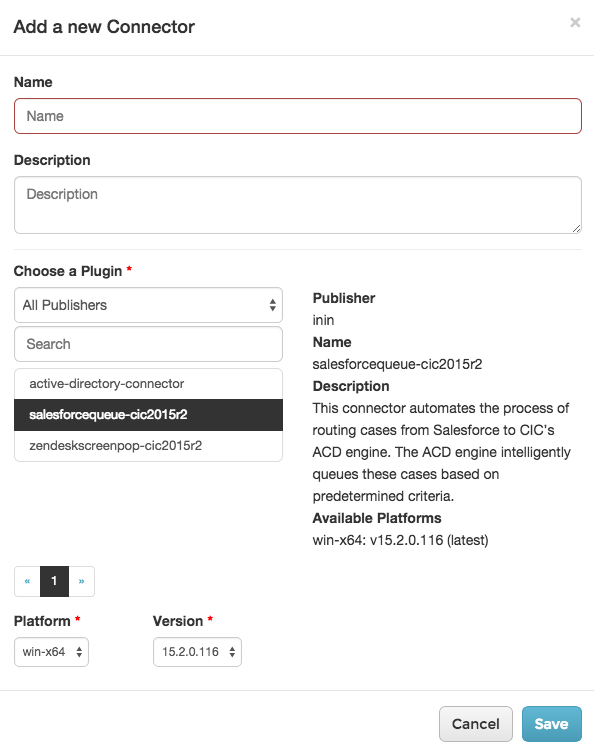The image size is (594, 754).
Task: Focus the connector Name input field
Action: coord(298,116)
